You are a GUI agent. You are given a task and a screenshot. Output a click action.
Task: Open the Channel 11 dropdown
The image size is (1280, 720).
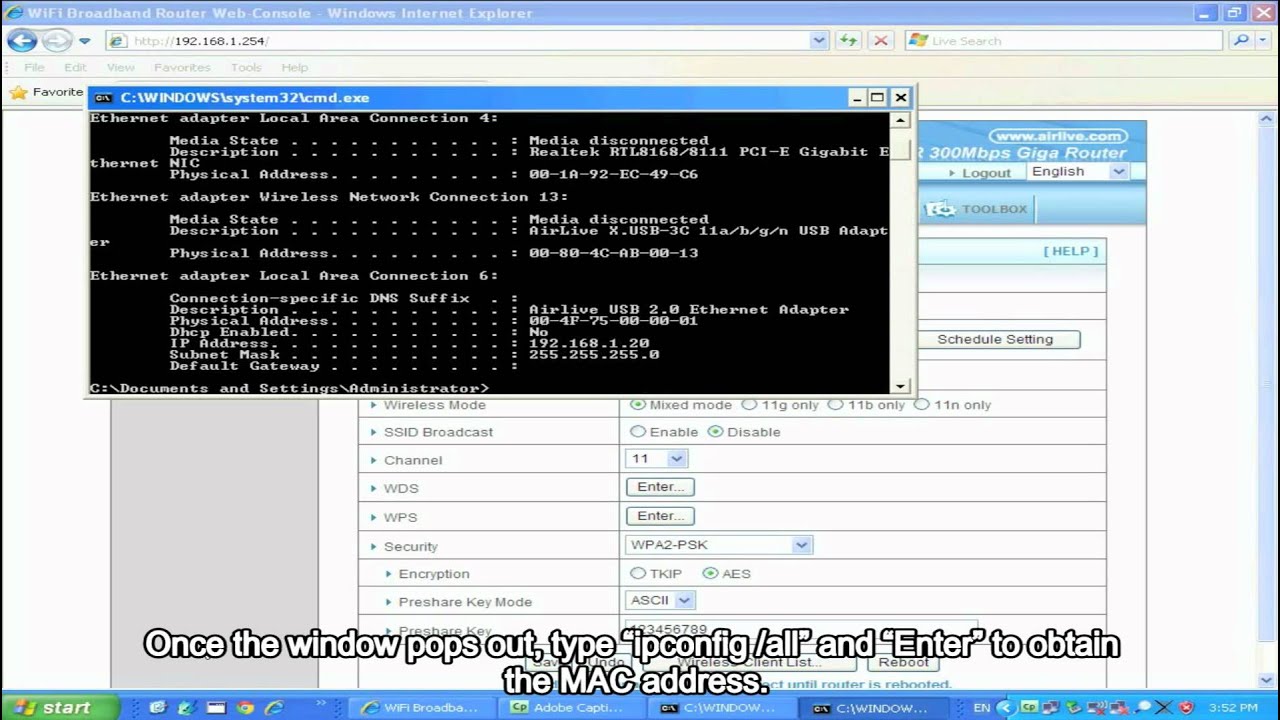click(x=656, y=459)
